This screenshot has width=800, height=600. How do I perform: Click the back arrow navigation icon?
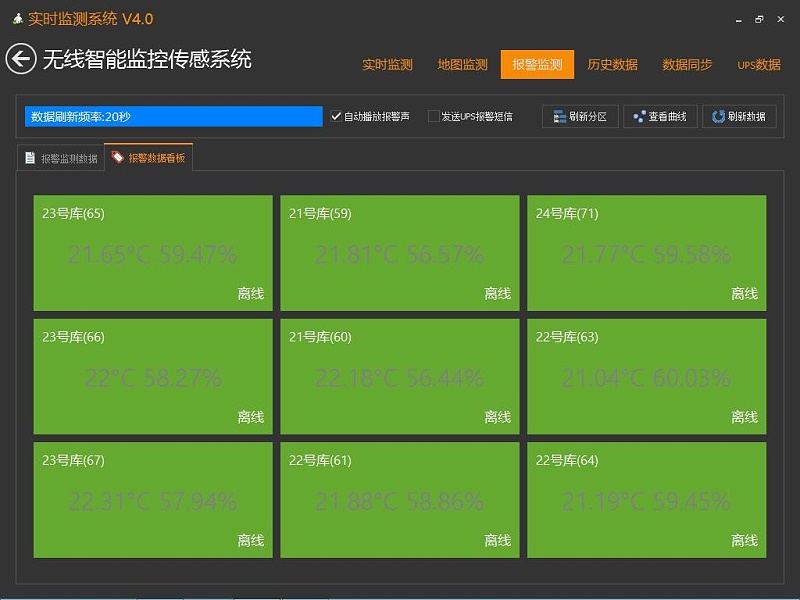[20, 57]
